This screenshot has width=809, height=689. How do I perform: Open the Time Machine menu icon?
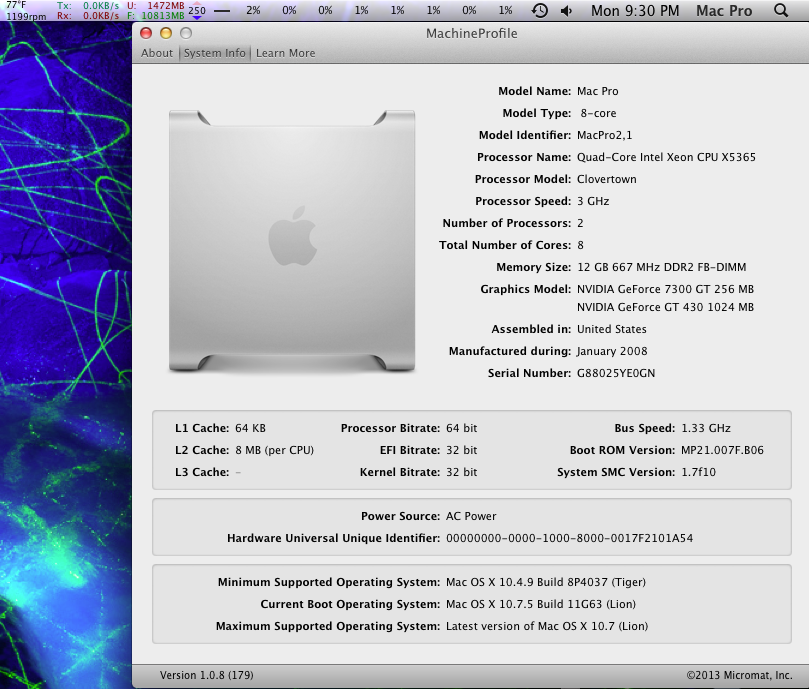[540, 10]
